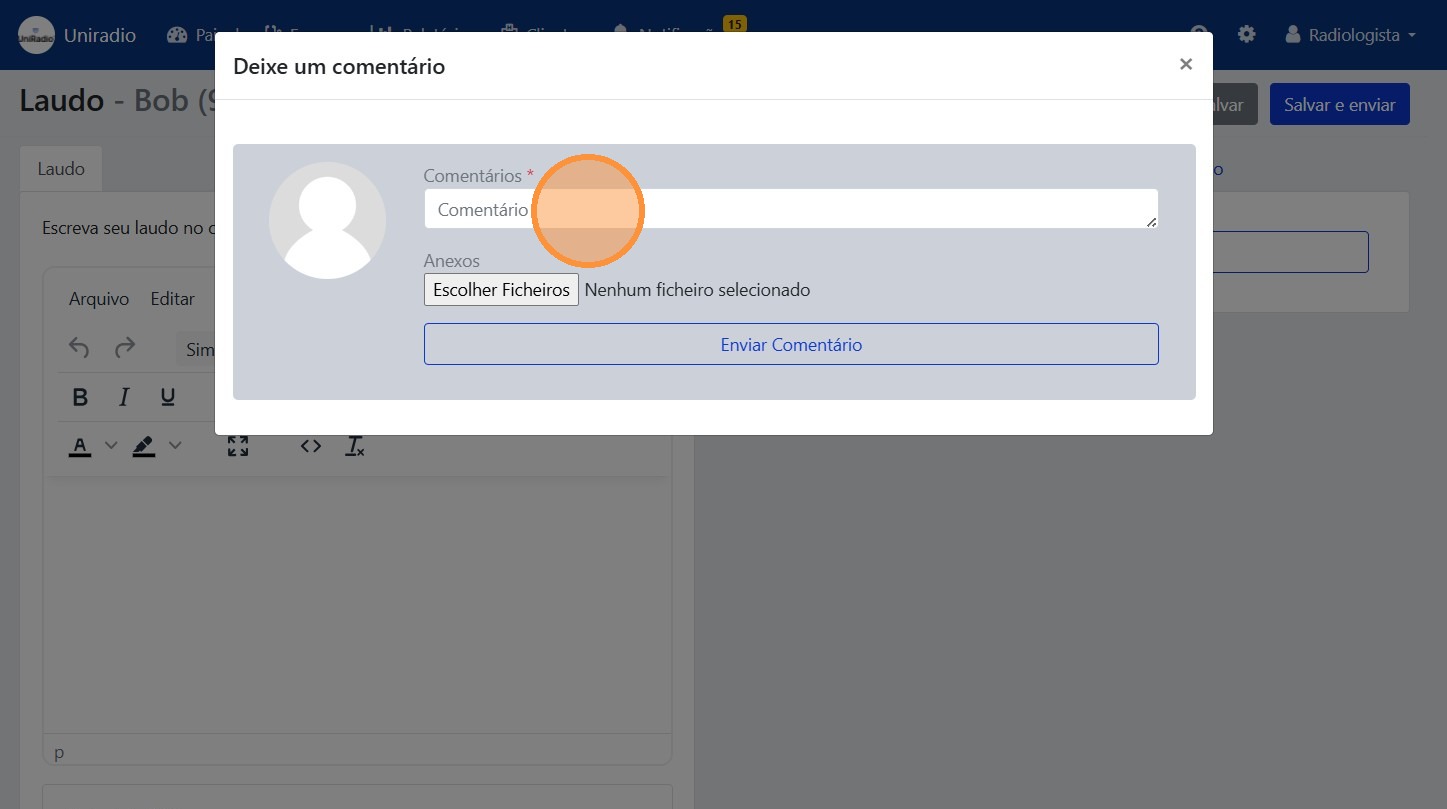Click the fullscreen icon in the editor
The height and width of the screenshot is (809, 1447).
238,446
